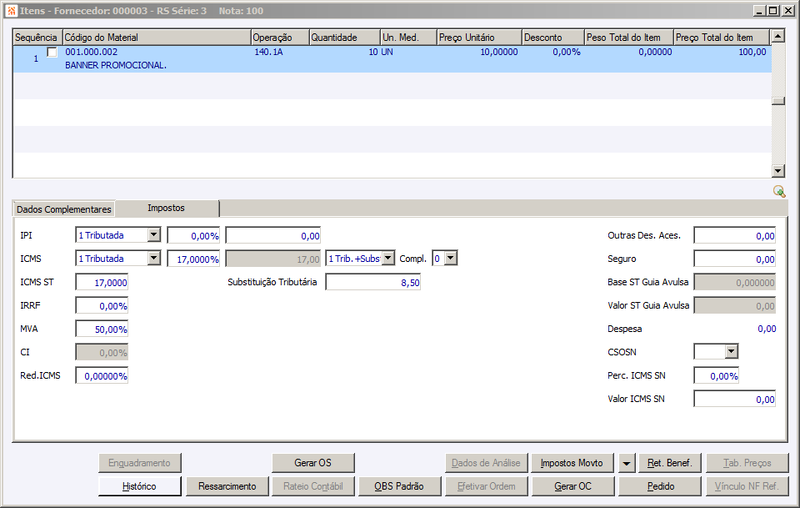Select the Impostos tab
This screenshot has width=800, height=508.
coord(166,208)
